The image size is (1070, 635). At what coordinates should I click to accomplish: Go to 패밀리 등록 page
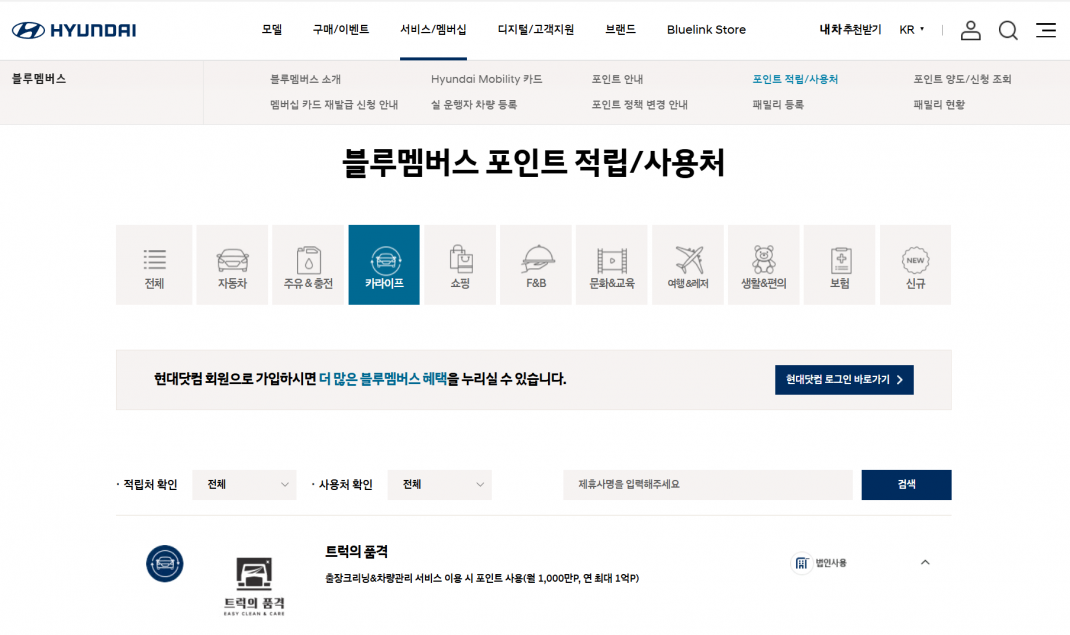point(778,104)
